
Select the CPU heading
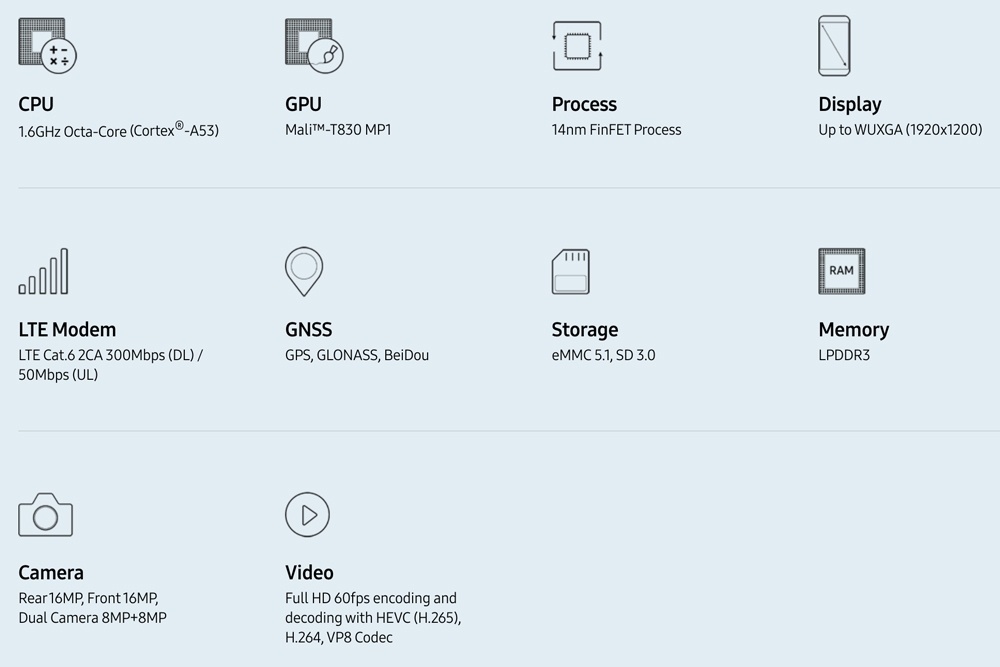click(x=36, y=104)
